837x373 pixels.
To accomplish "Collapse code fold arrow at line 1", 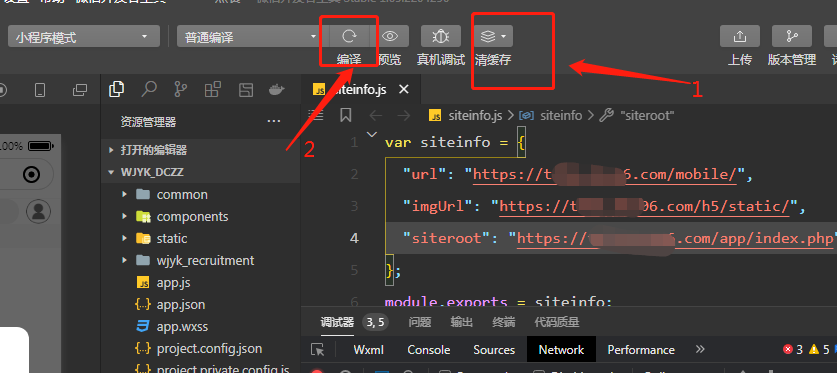I will point(372,134).
